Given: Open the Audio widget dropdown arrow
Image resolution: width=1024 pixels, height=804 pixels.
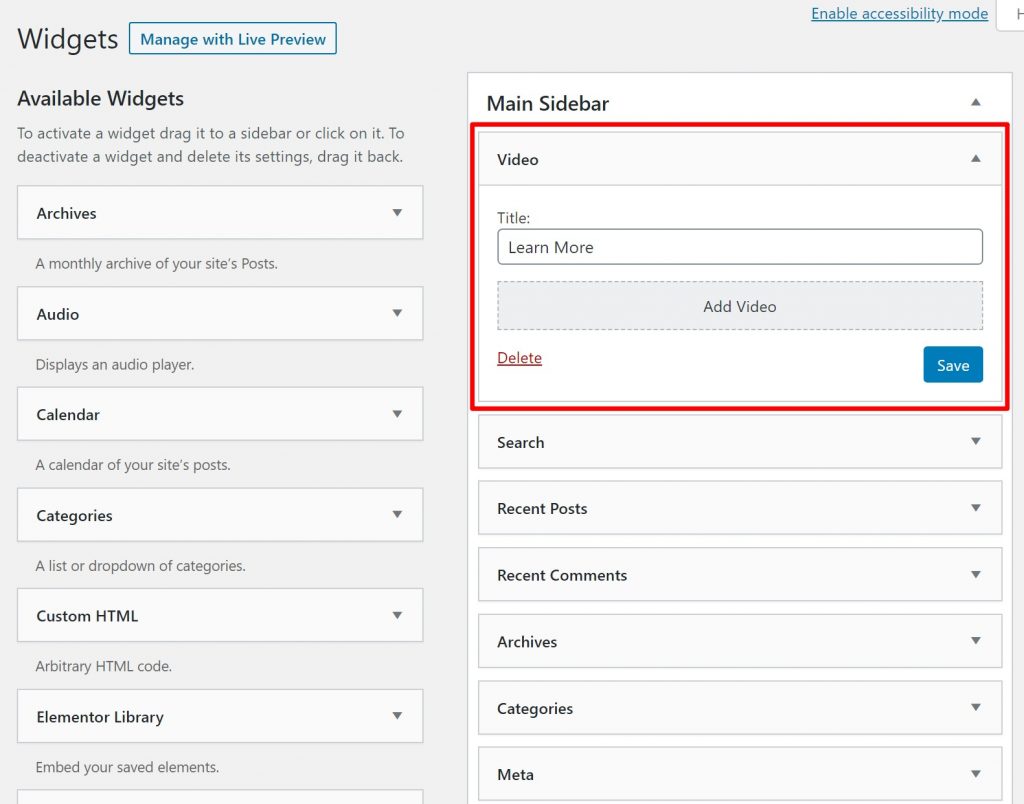Looking at the screenshot, I should click(x=397, y=314).
